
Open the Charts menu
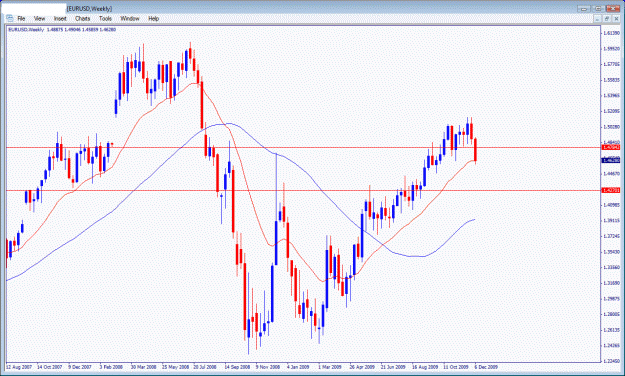83,18
